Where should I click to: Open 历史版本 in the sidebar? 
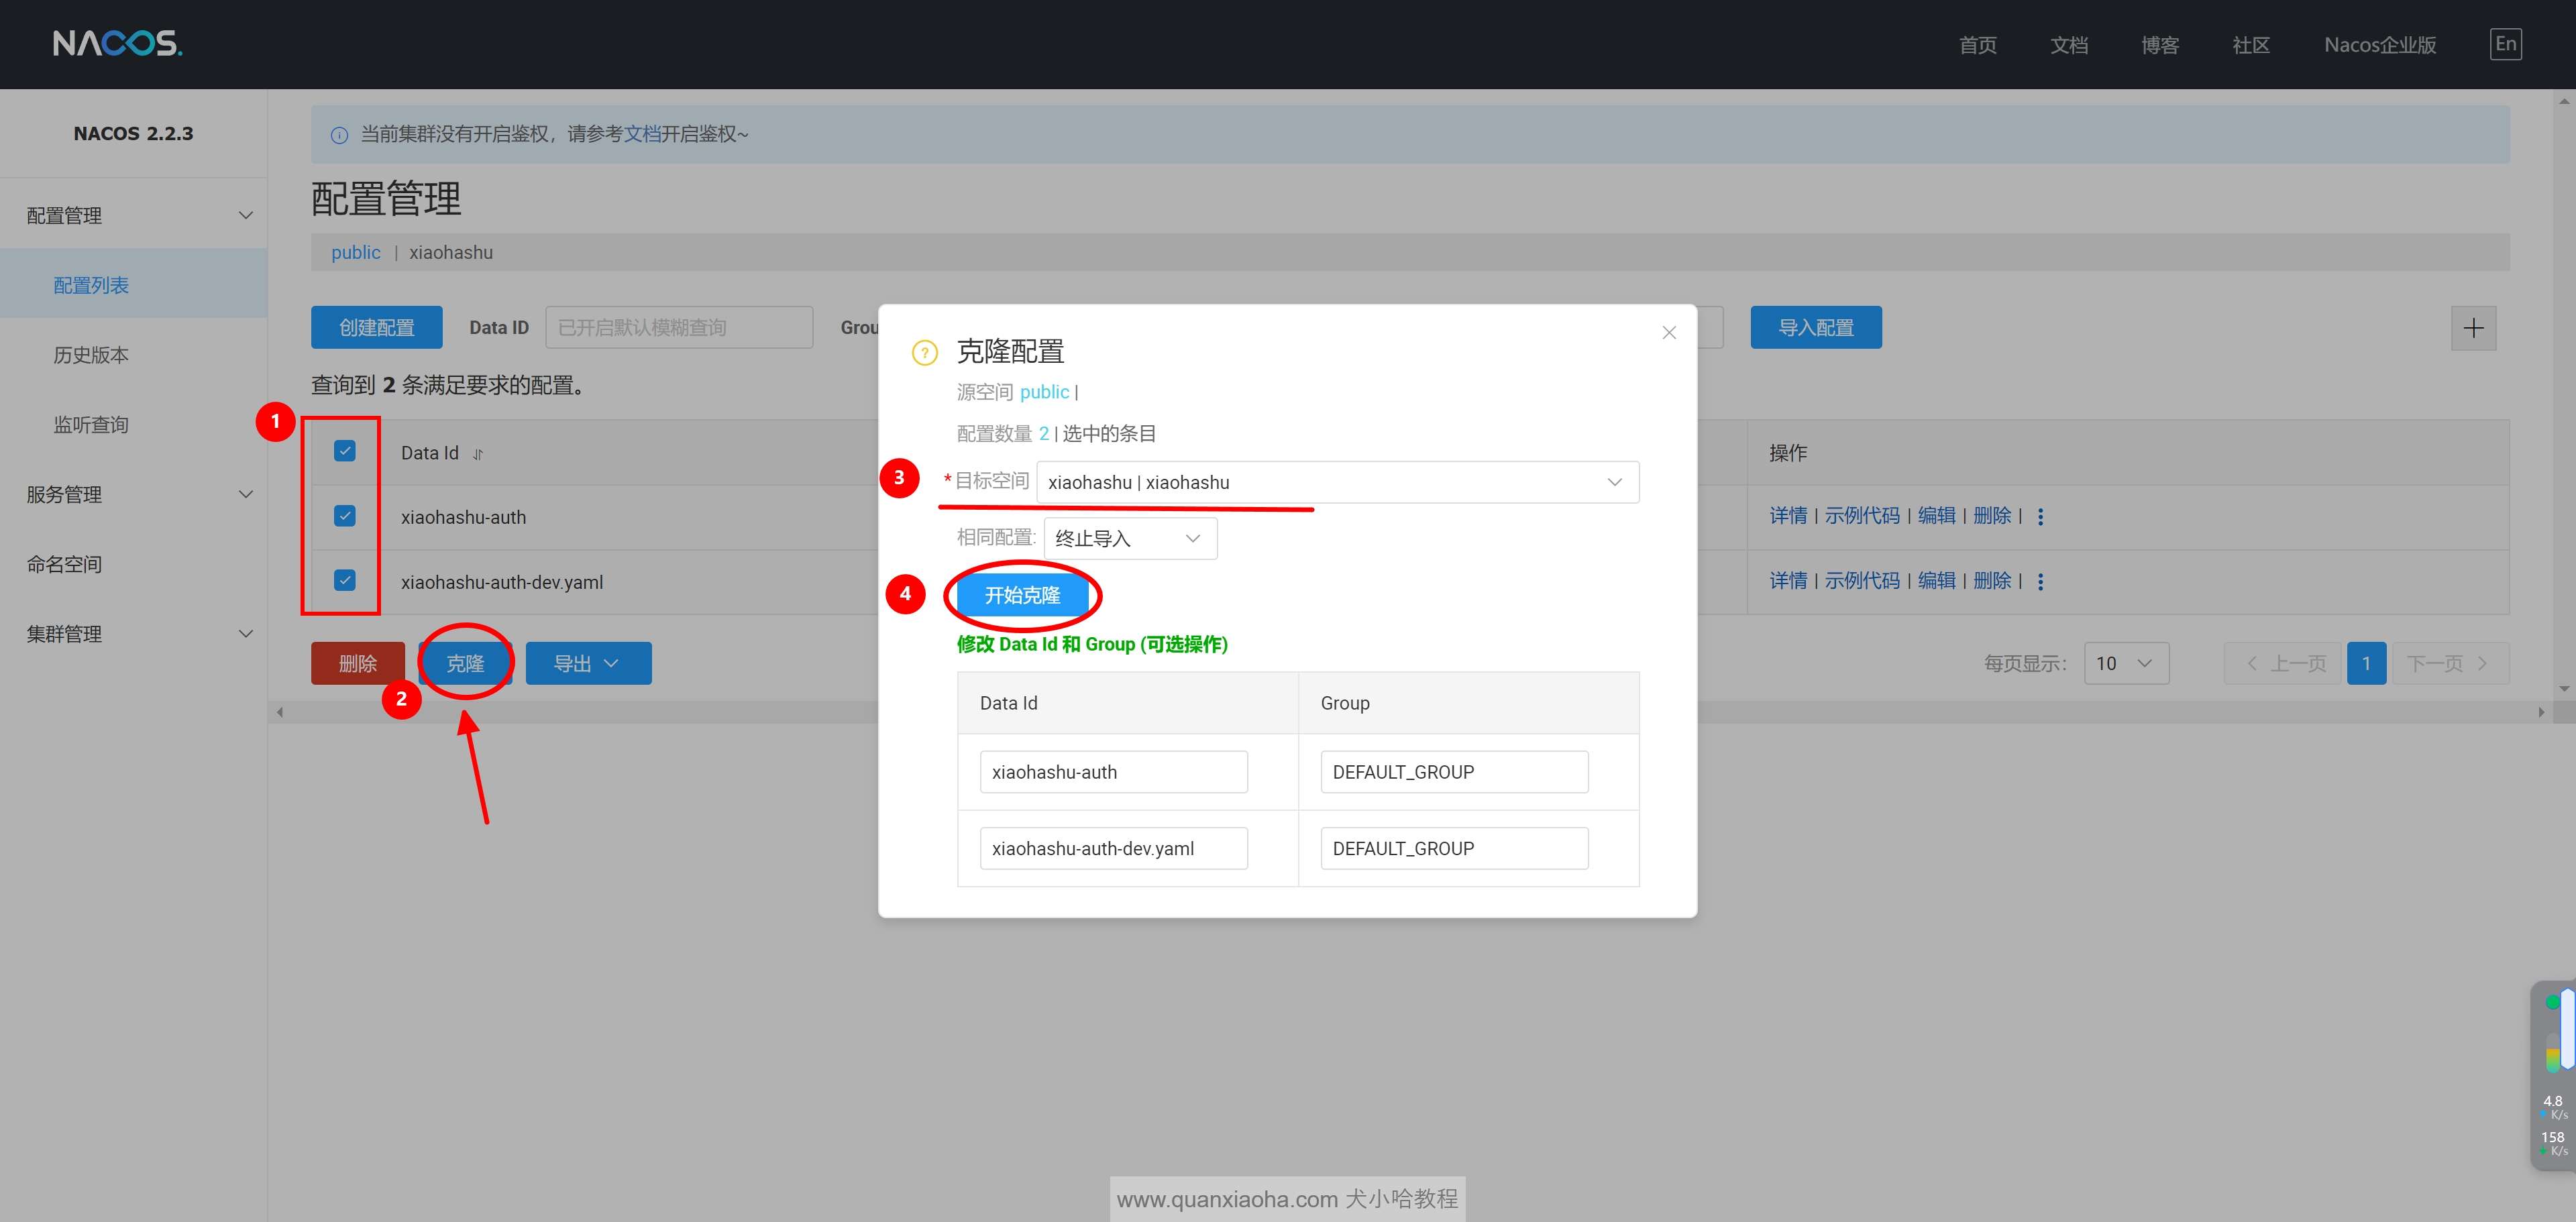point(91,355)
